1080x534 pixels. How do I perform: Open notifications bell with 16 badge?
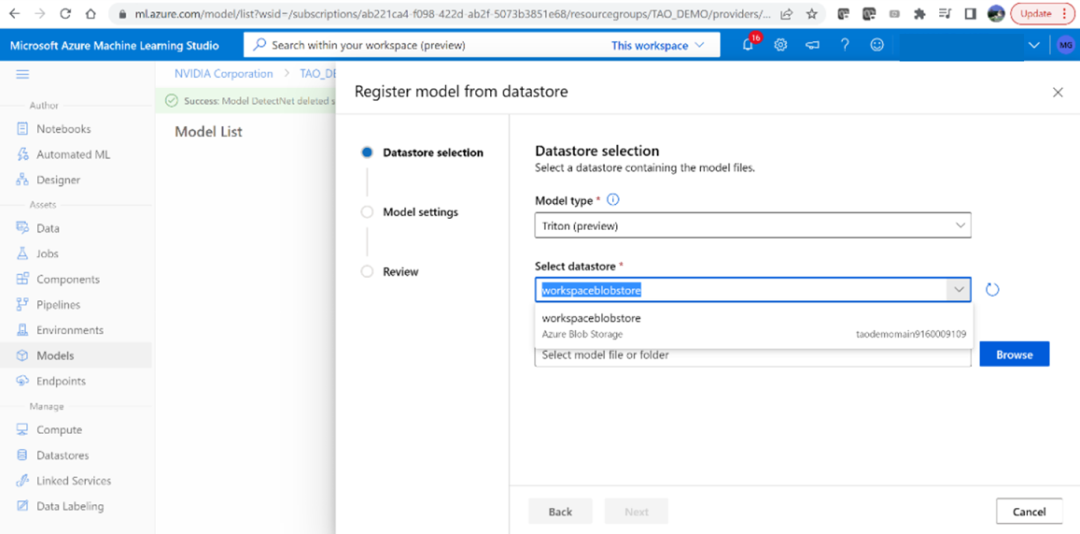pos(749,44)
